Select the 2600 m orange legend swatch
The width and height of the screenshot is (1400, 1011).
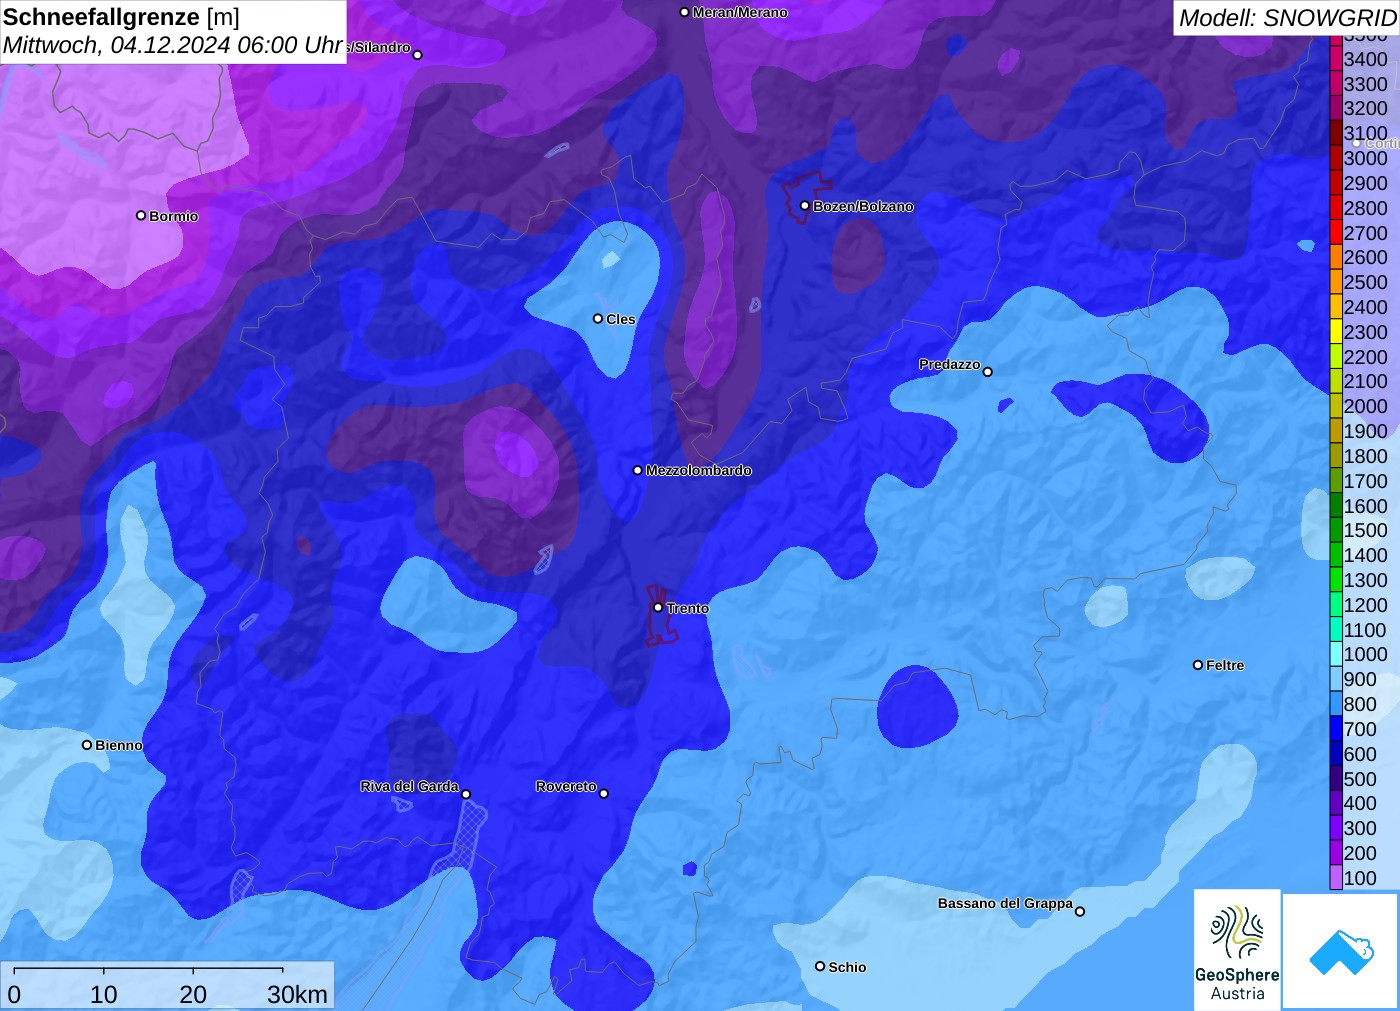(x=1336, y=257)
